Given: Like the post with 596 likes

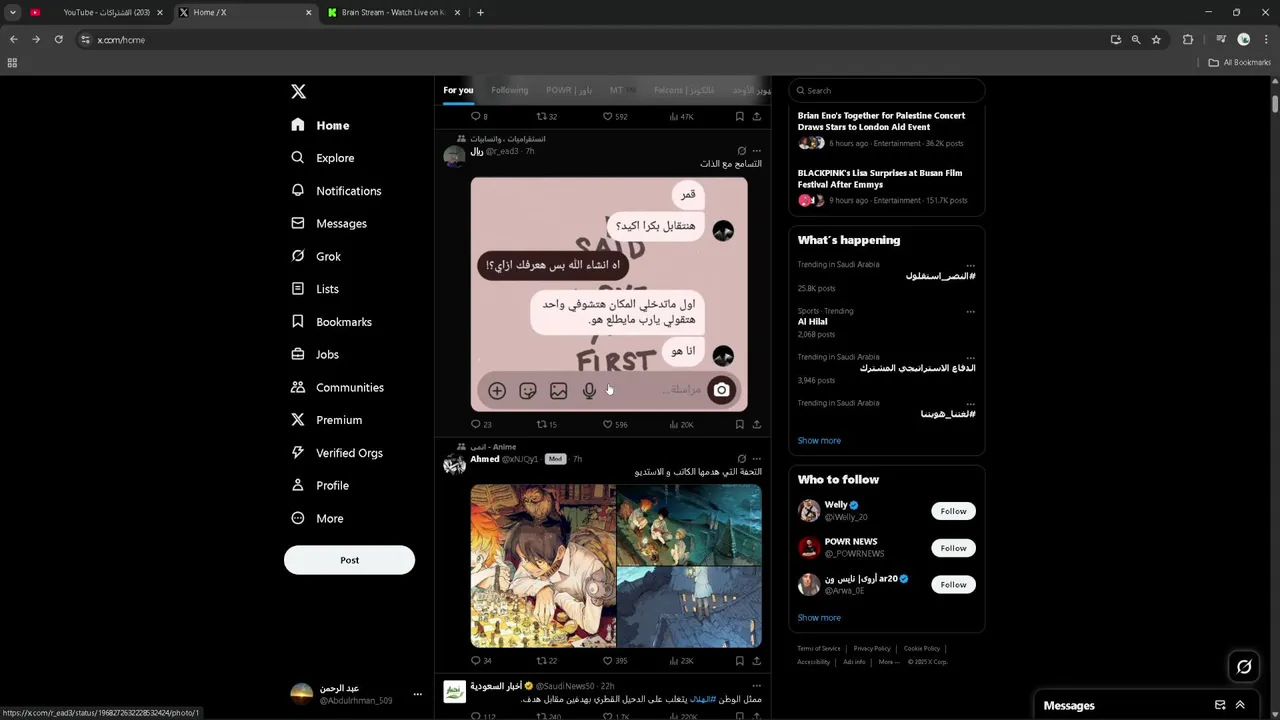Looking at the screenshot, I should coord(614,424).
